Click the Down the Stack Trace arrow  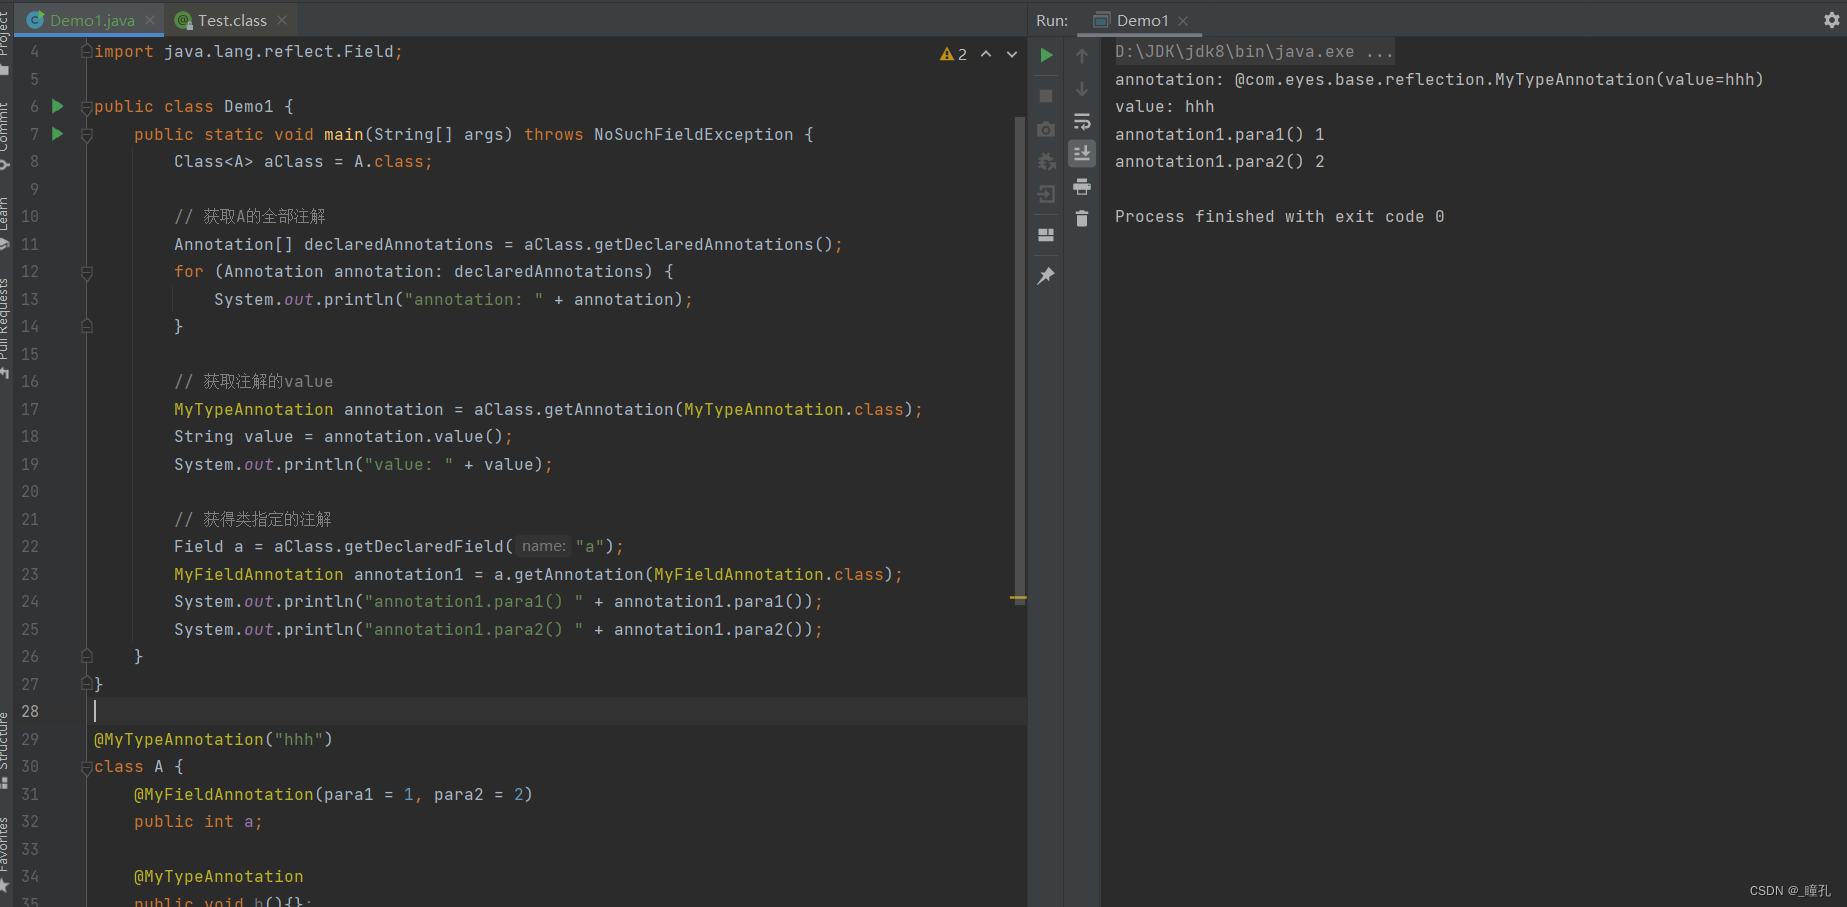pyautogui.click(x=1082, y=89)
